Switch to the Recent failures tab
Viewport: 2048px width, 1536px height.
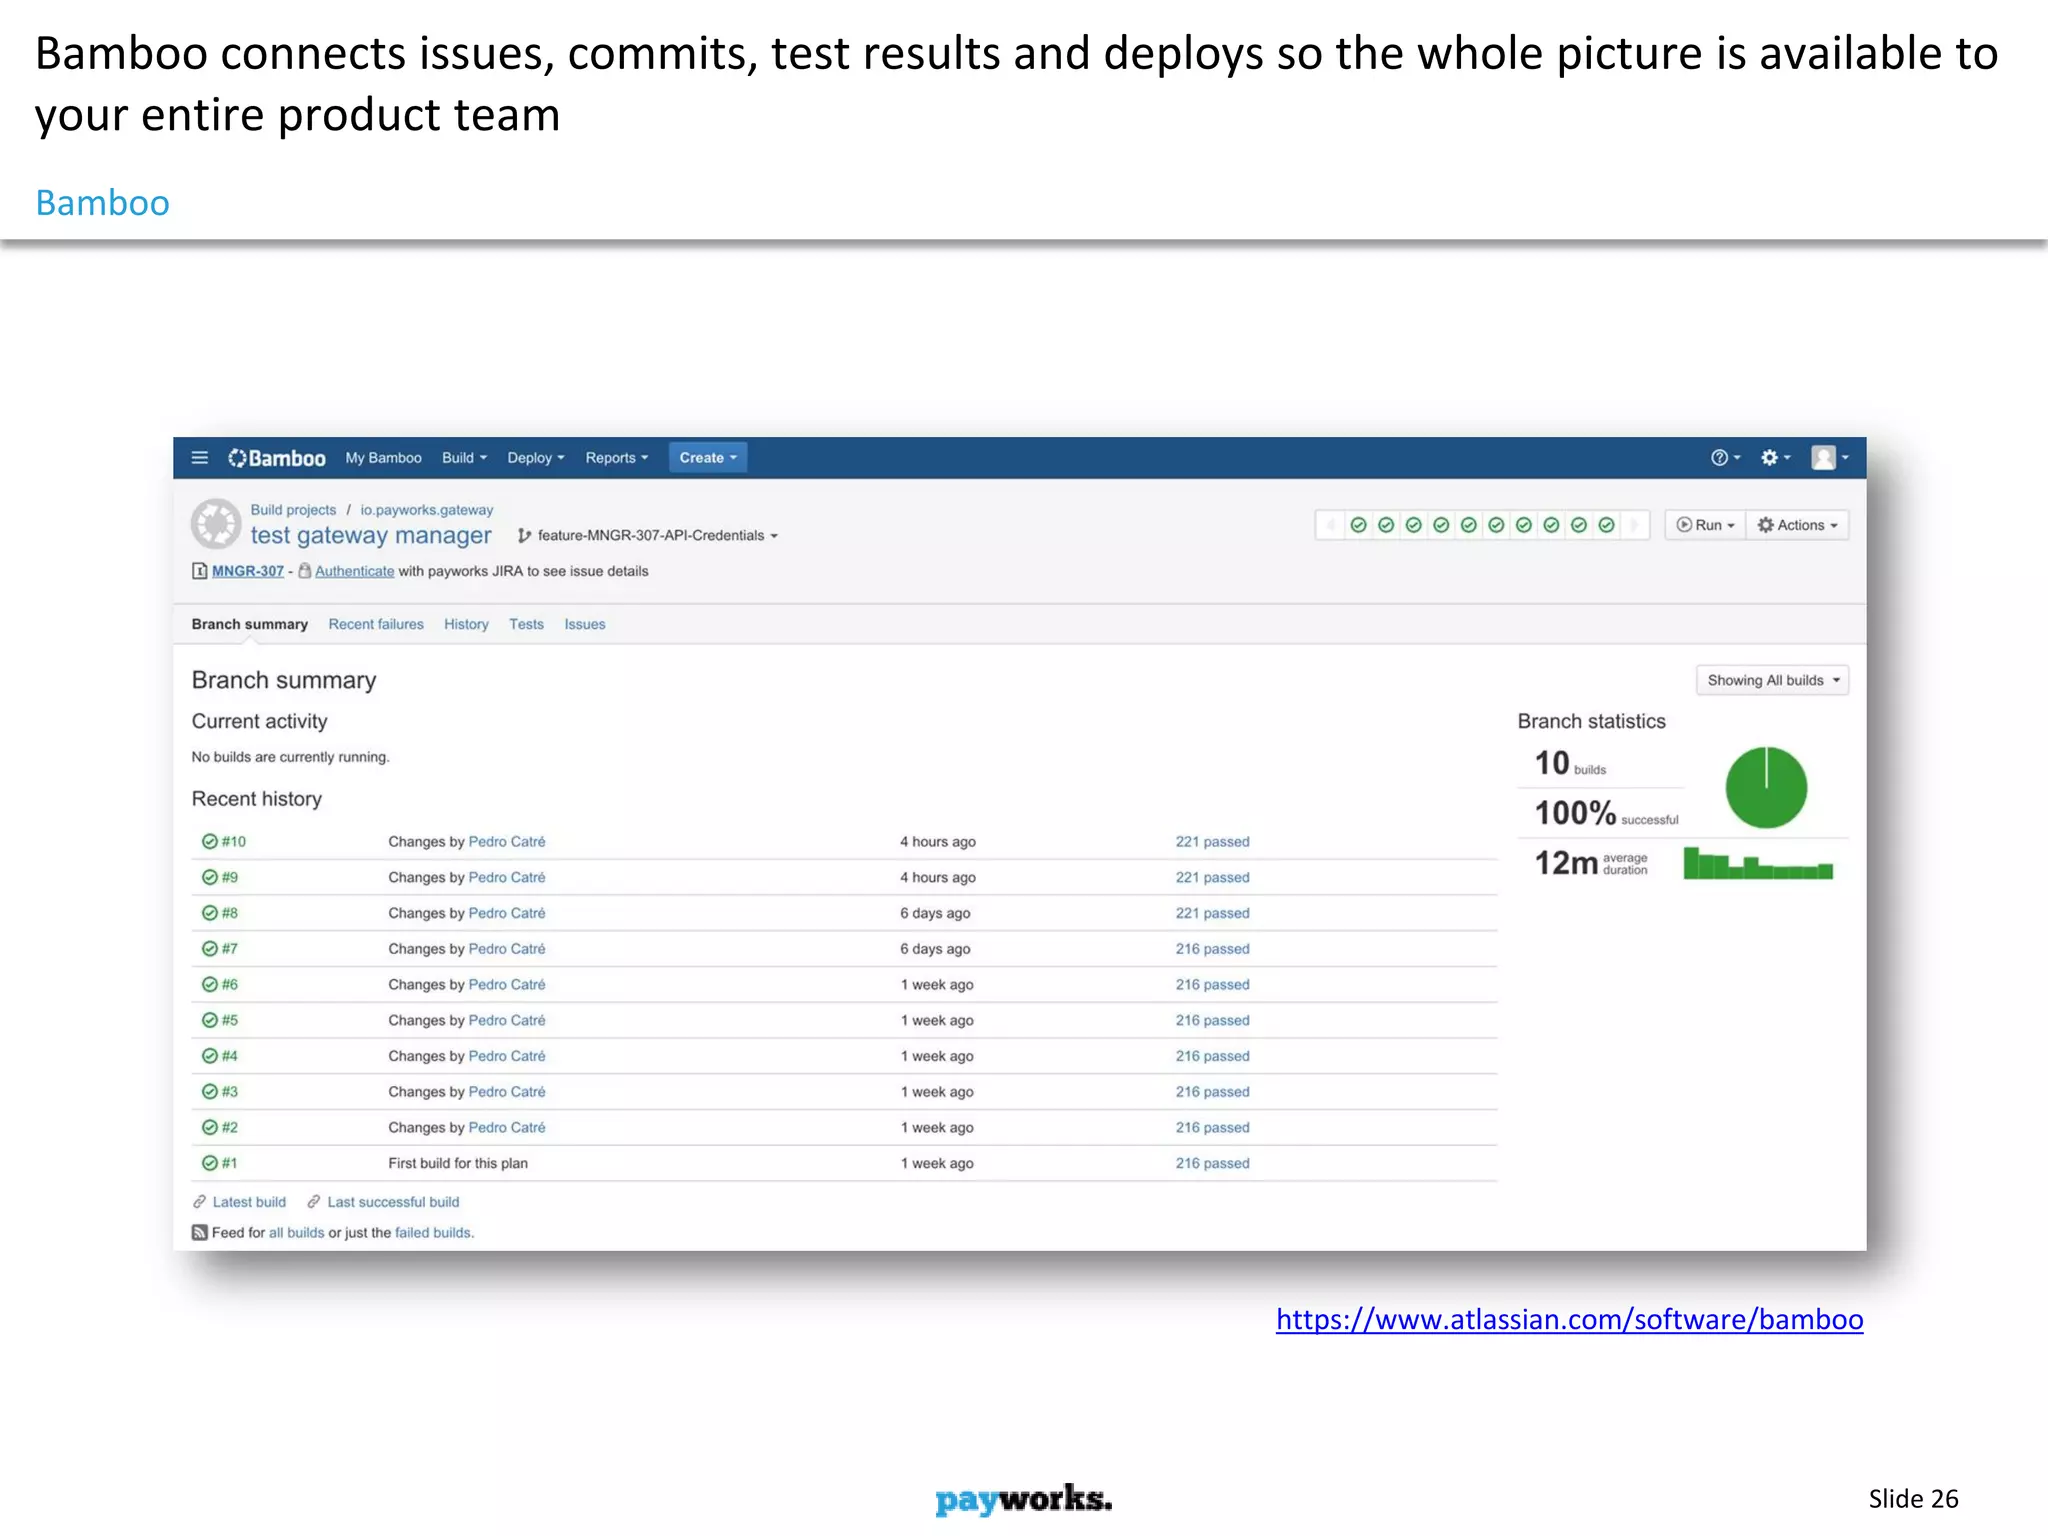click(x=376, y=625)
